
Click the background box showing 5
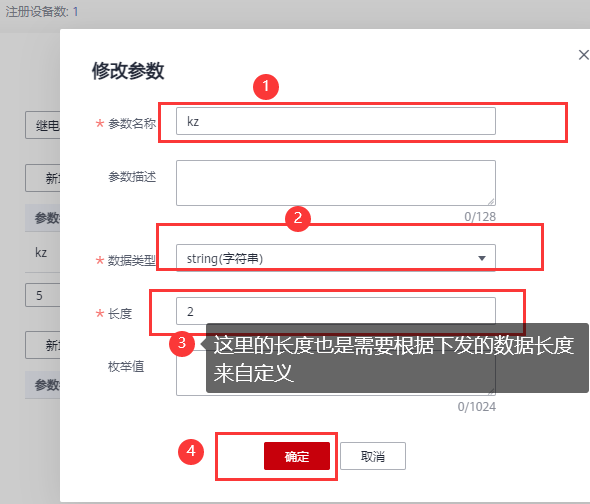(43, 295)
